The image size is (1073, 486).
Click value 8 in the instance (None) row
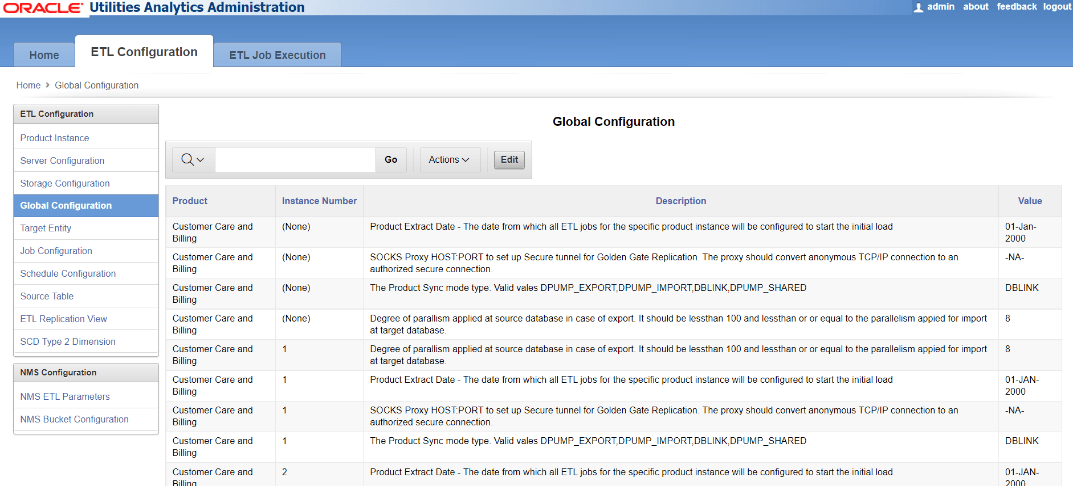(x=1008, y=319)
